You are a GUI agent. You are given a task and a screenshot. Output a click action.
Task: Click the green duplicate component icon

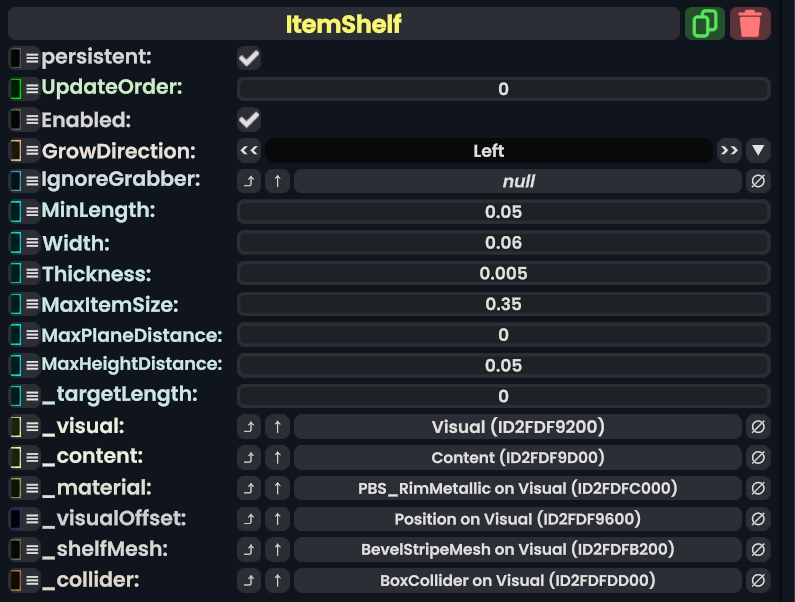pyautogui.click(x=705, y=23)
